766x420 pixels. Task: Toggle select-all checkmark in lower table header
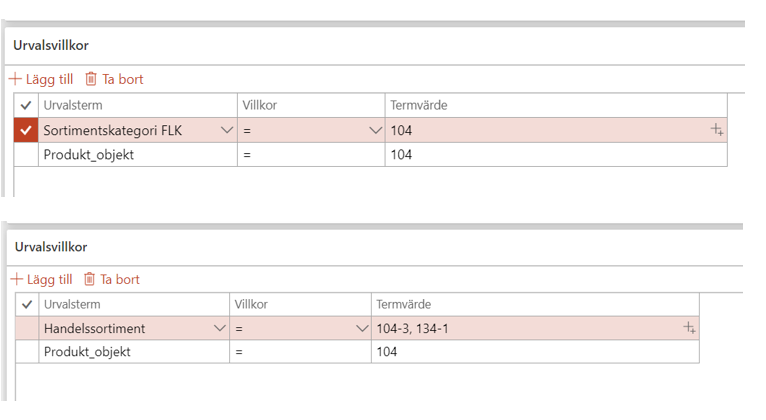click(27, 304)
